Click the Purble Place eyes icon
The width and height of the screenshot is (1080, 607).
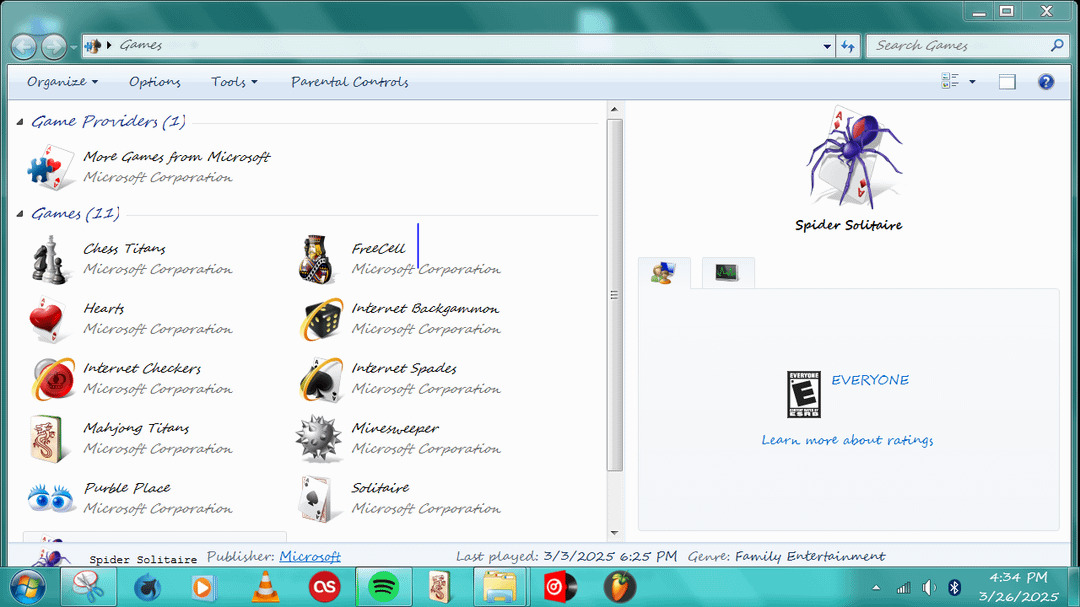(x=49, y=498)
